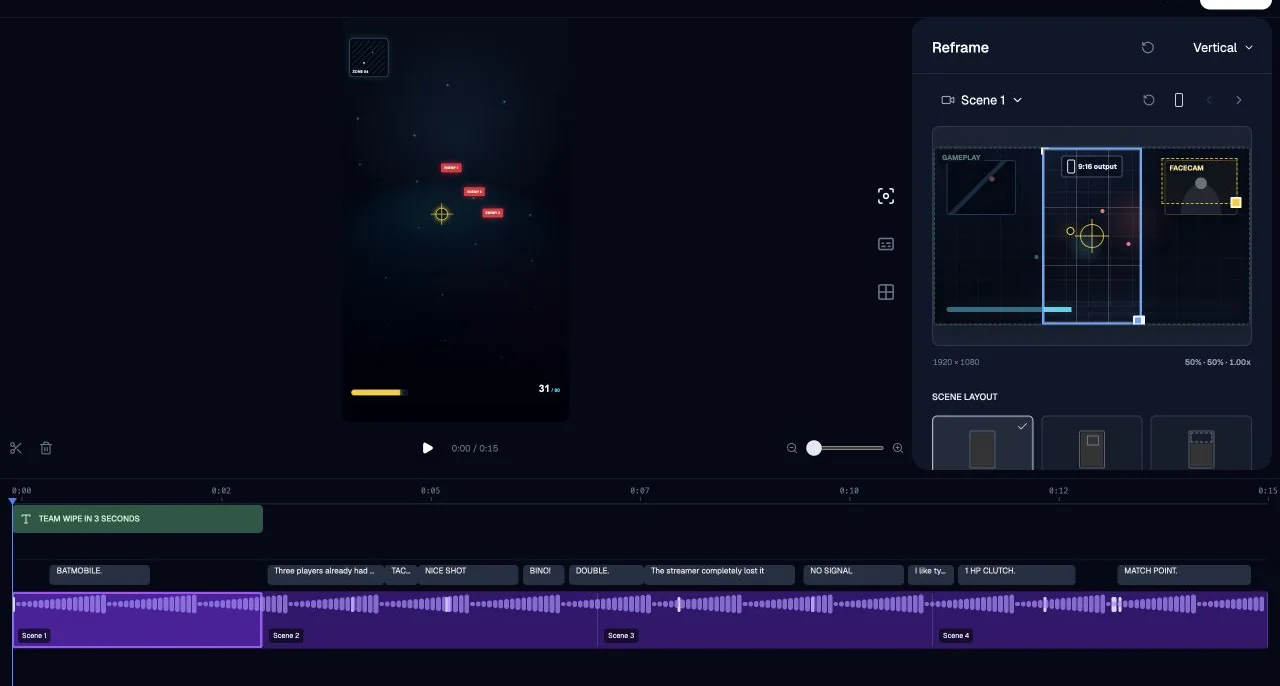This screenshot has height=686, width=1280.
Task: Play the video preview
Action: [x=428, y=448]
